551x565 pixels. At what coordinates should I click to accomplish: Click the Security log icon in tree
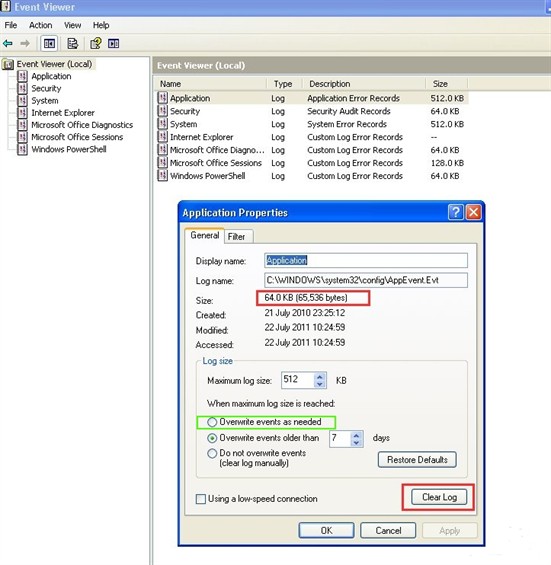22,89
